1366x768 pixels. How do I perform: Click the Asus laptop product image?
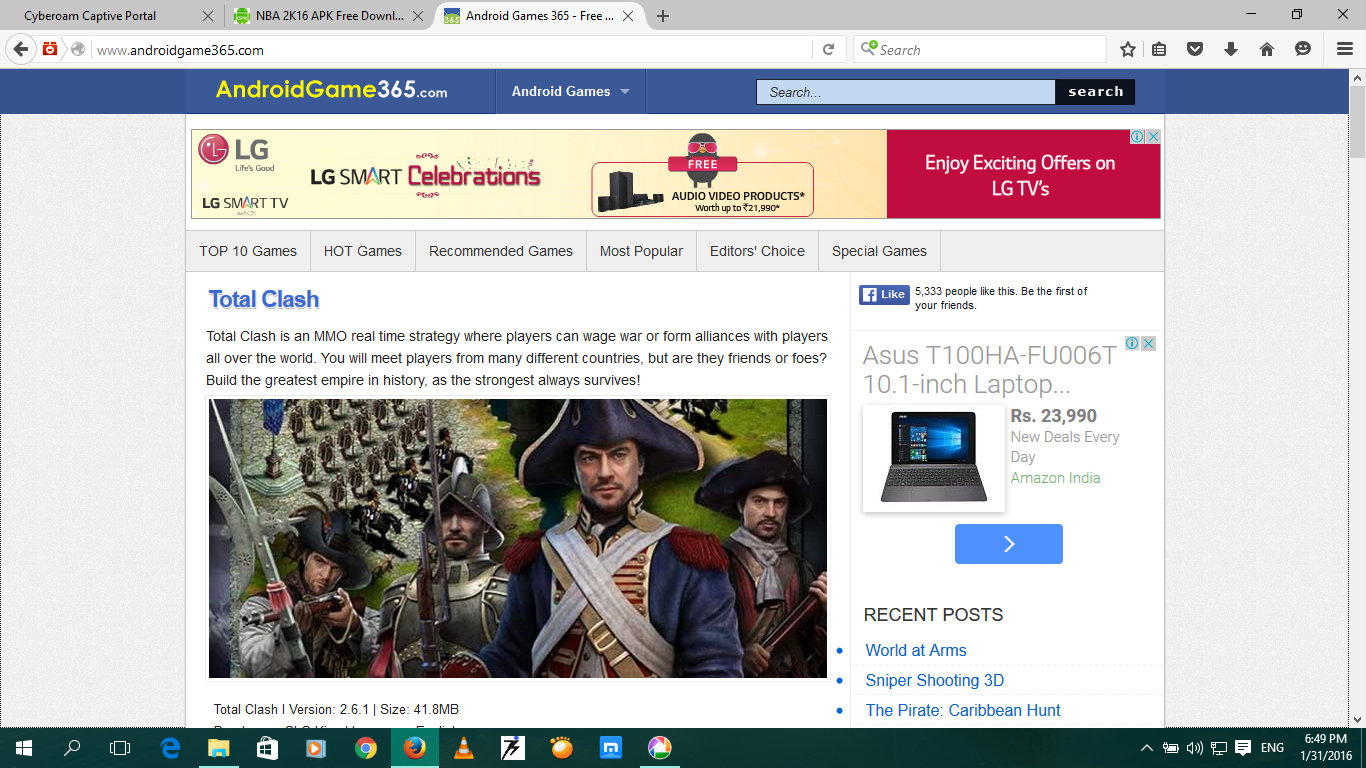(934, 457)
